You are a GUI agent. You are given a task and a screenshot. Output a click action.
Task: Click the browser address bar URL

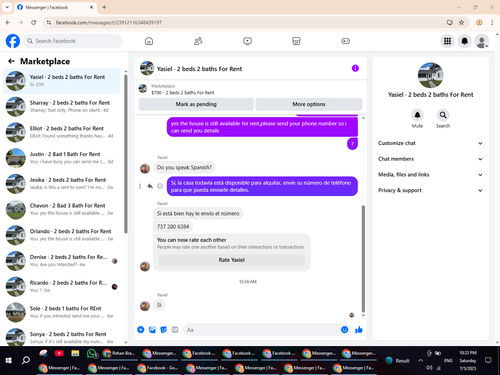click(109, 22)
